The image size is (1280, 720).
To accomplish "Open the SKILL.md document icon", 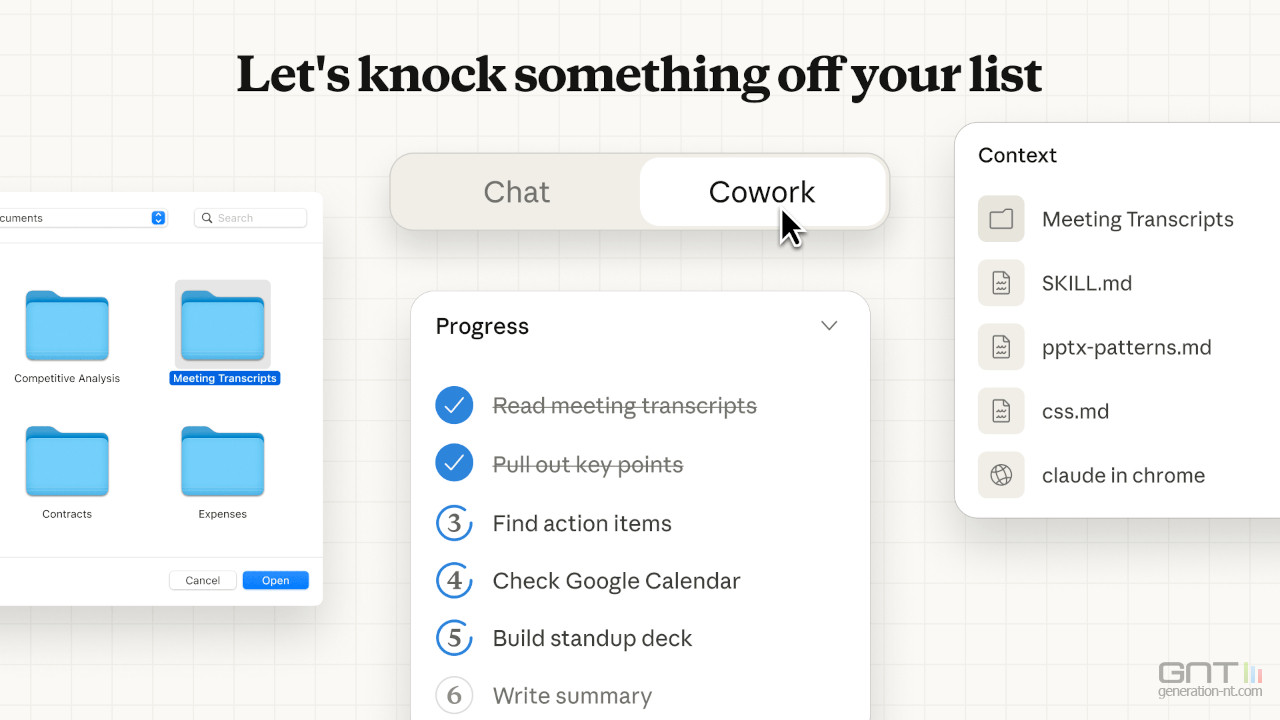I will pos(1001,283).
